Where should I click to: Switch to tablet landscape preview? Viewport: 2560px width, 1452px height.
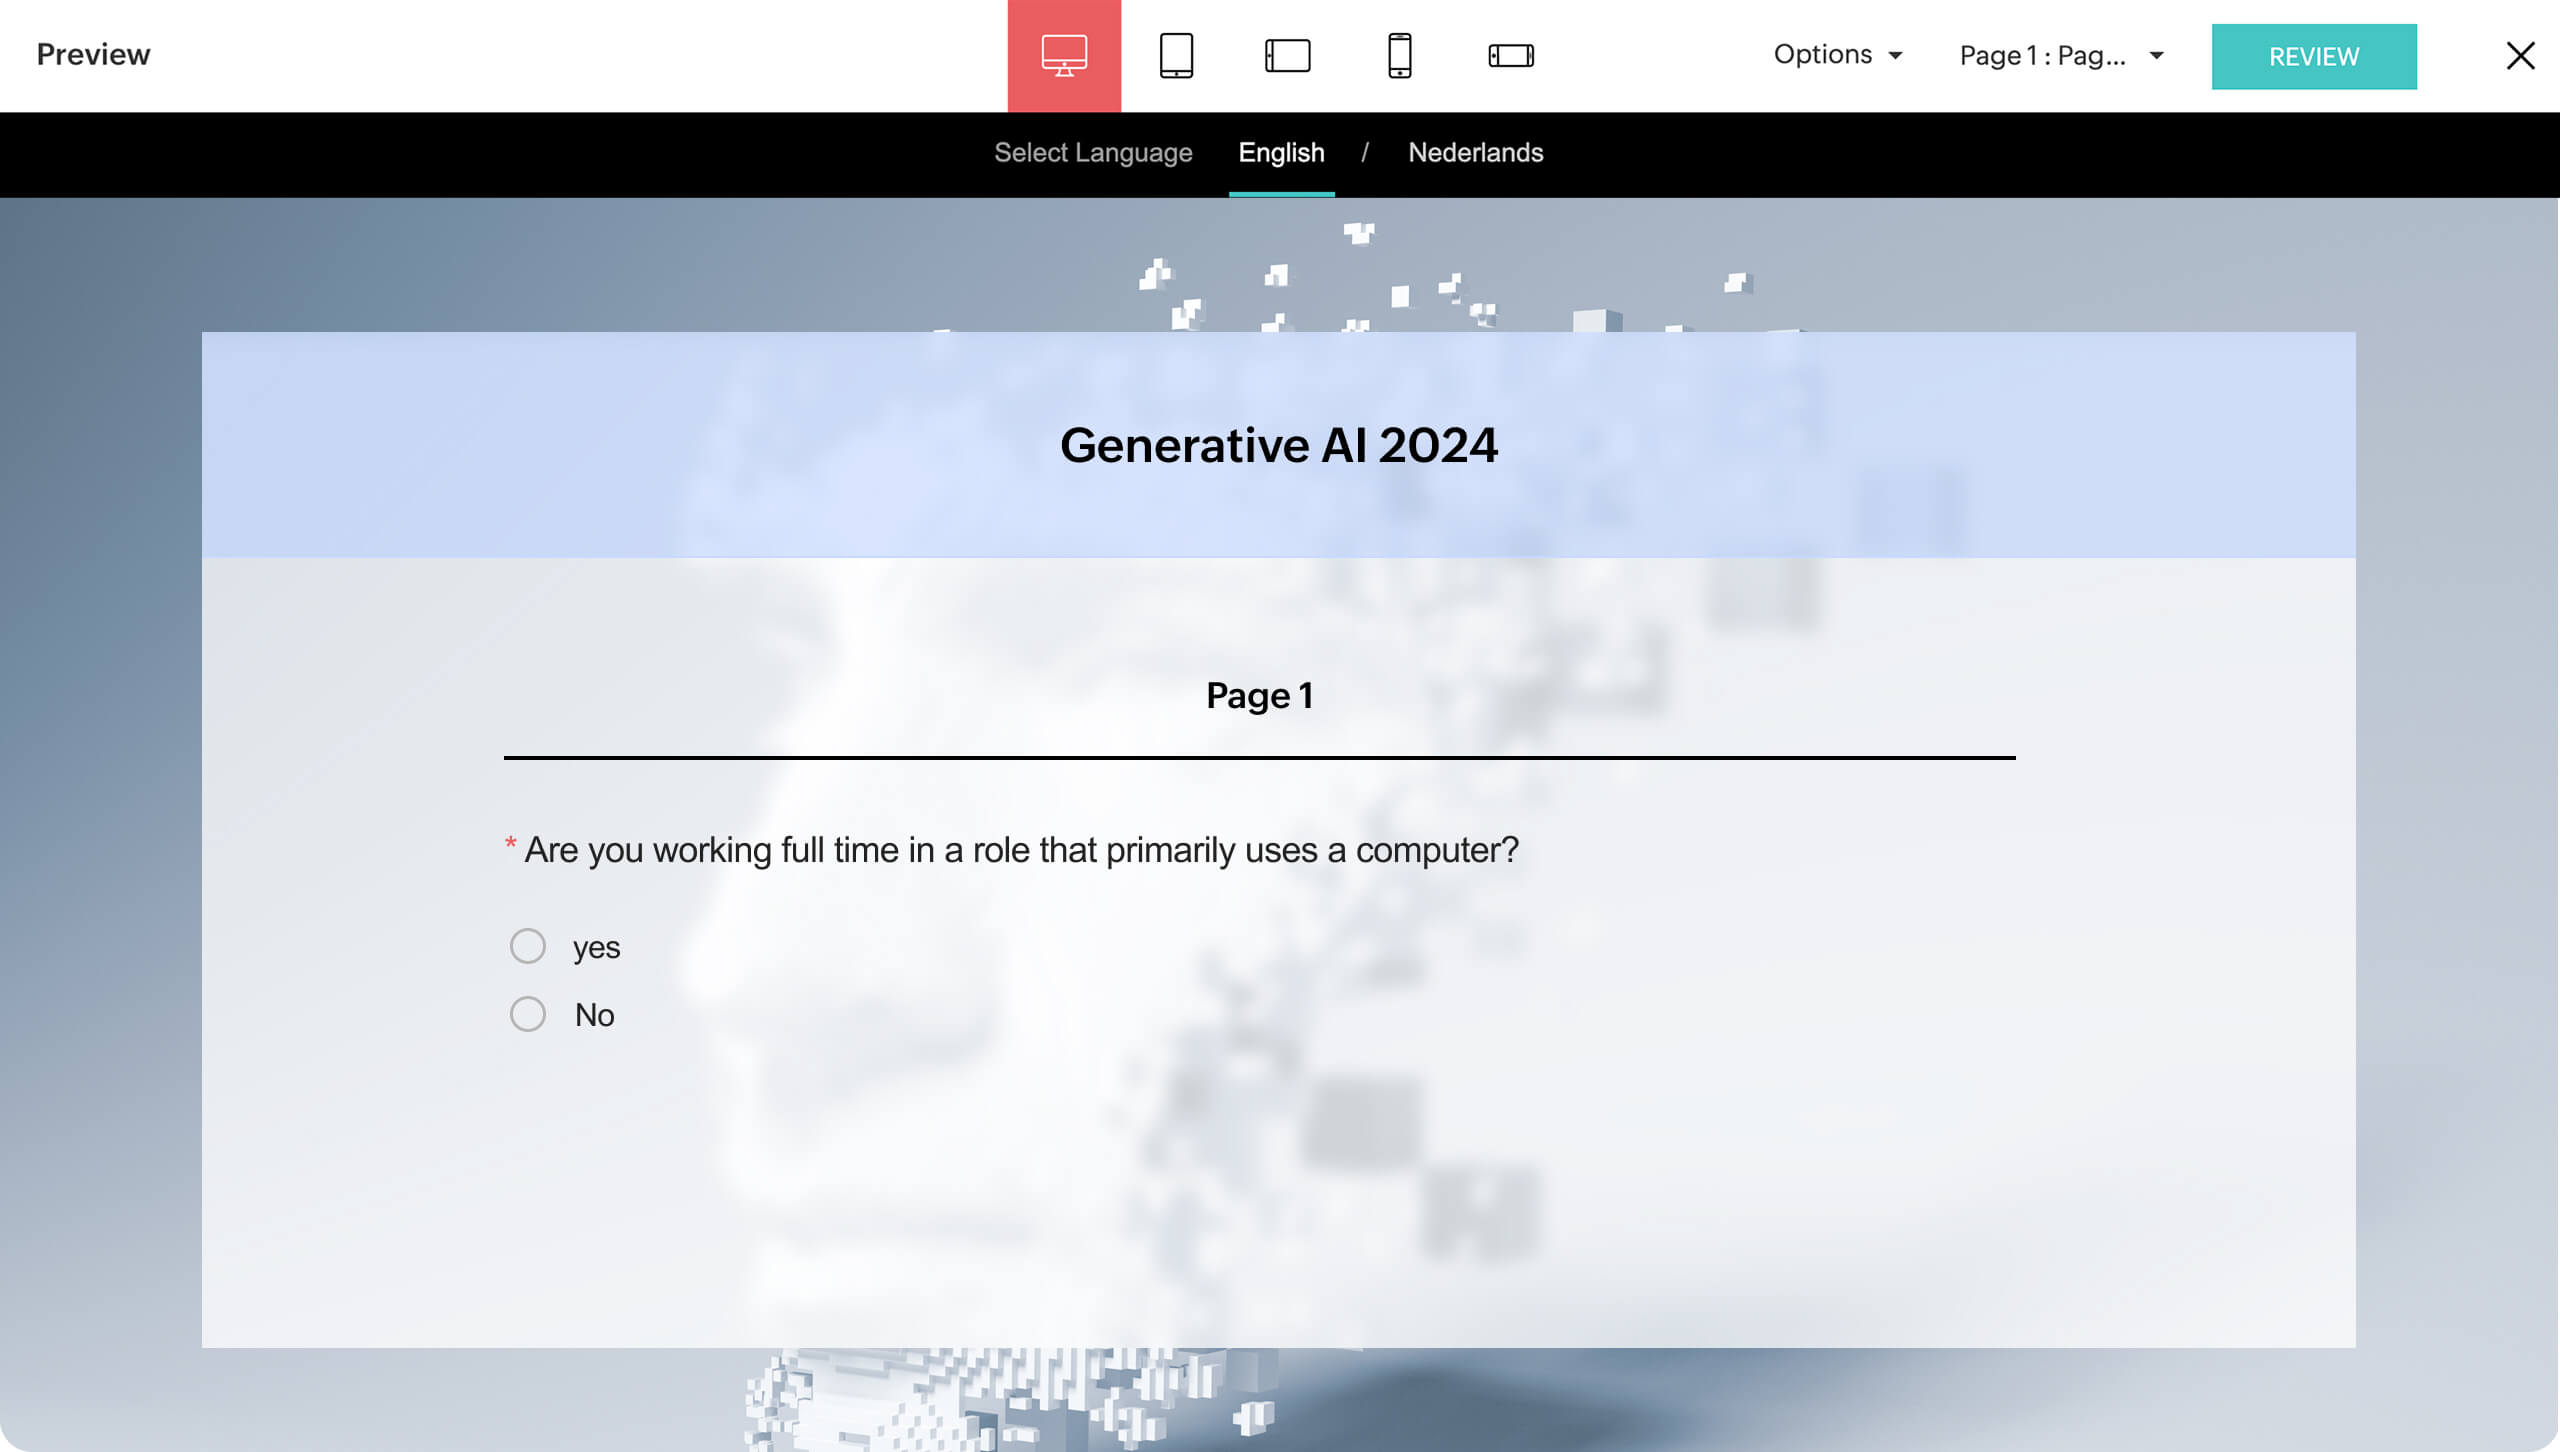pyautogui.click(x=1287, y=55)
